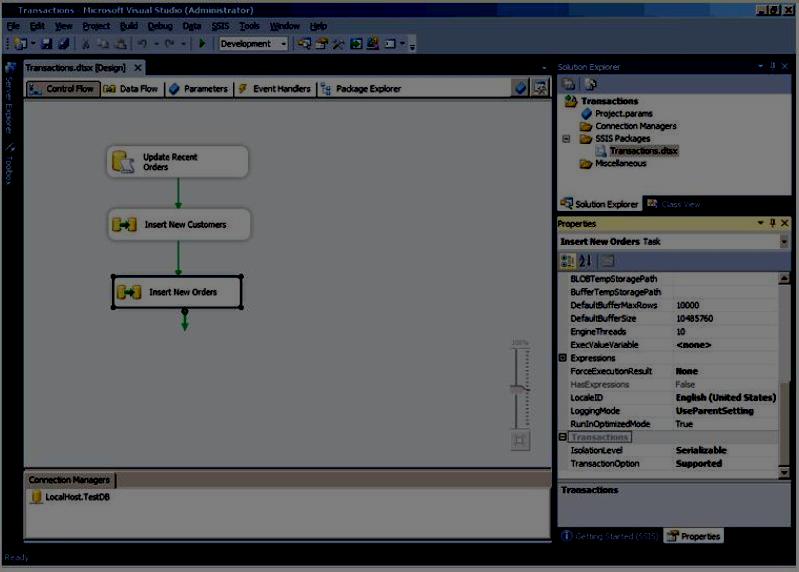Click the Property Pages icon in the Properties panel

click(x=606, y=261)
